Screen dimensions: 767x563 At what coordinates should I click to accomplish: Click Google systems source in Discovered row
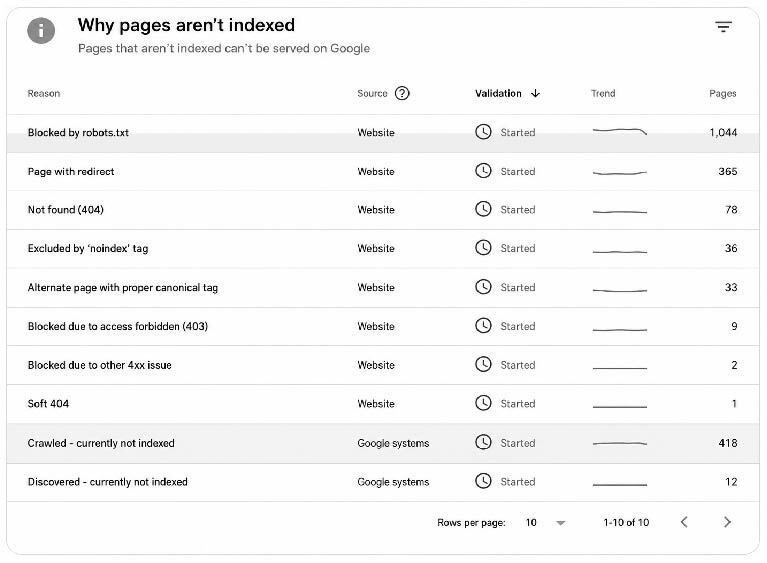pyautogui.click(x=393, y=482)
